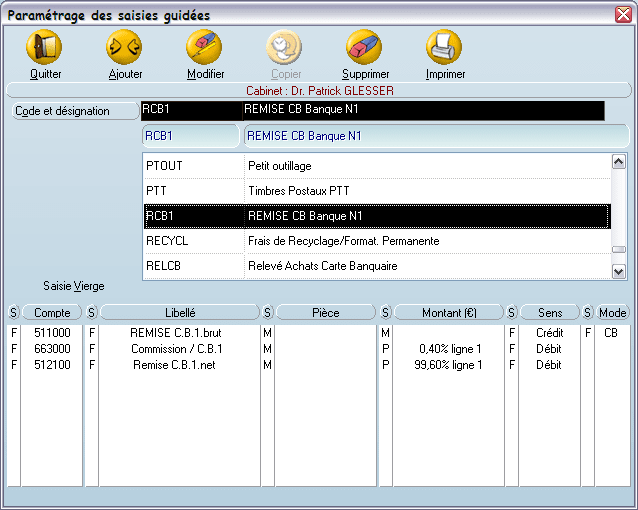
Task: Click the Libellé column header
Action: pyautogui.click(x=179, y=313)
